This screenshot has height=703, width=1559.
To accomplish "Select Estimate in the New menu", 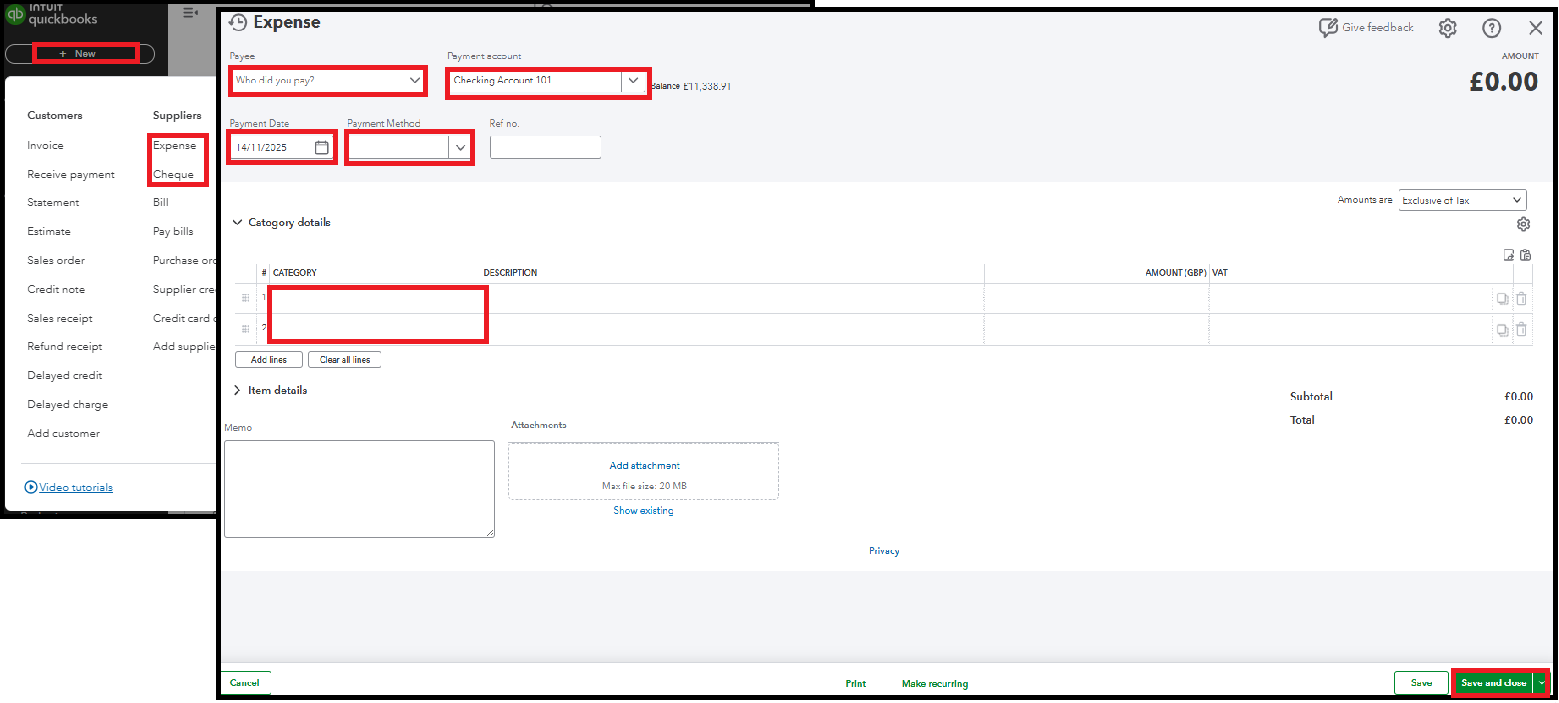I will (49, 231).
